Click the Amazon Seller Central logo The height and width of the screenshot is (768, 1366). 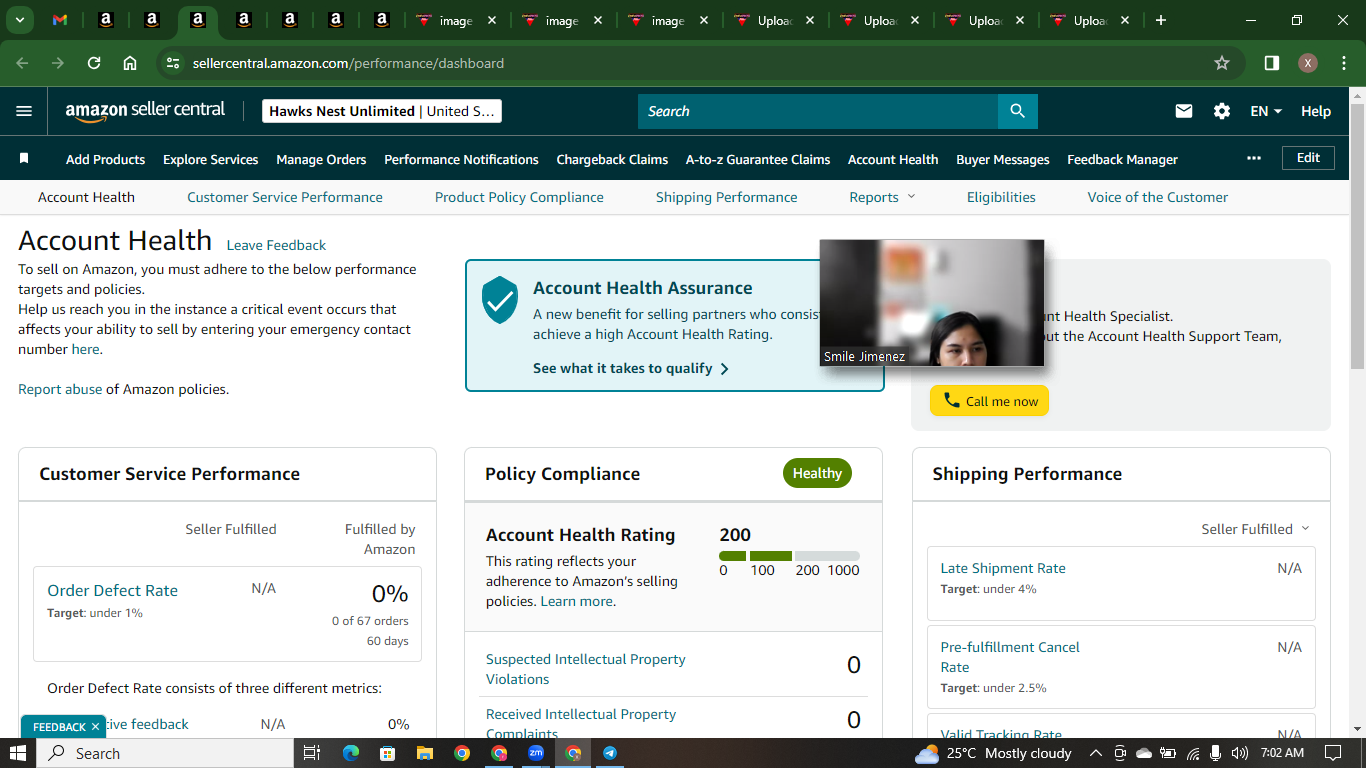(145, 111)
